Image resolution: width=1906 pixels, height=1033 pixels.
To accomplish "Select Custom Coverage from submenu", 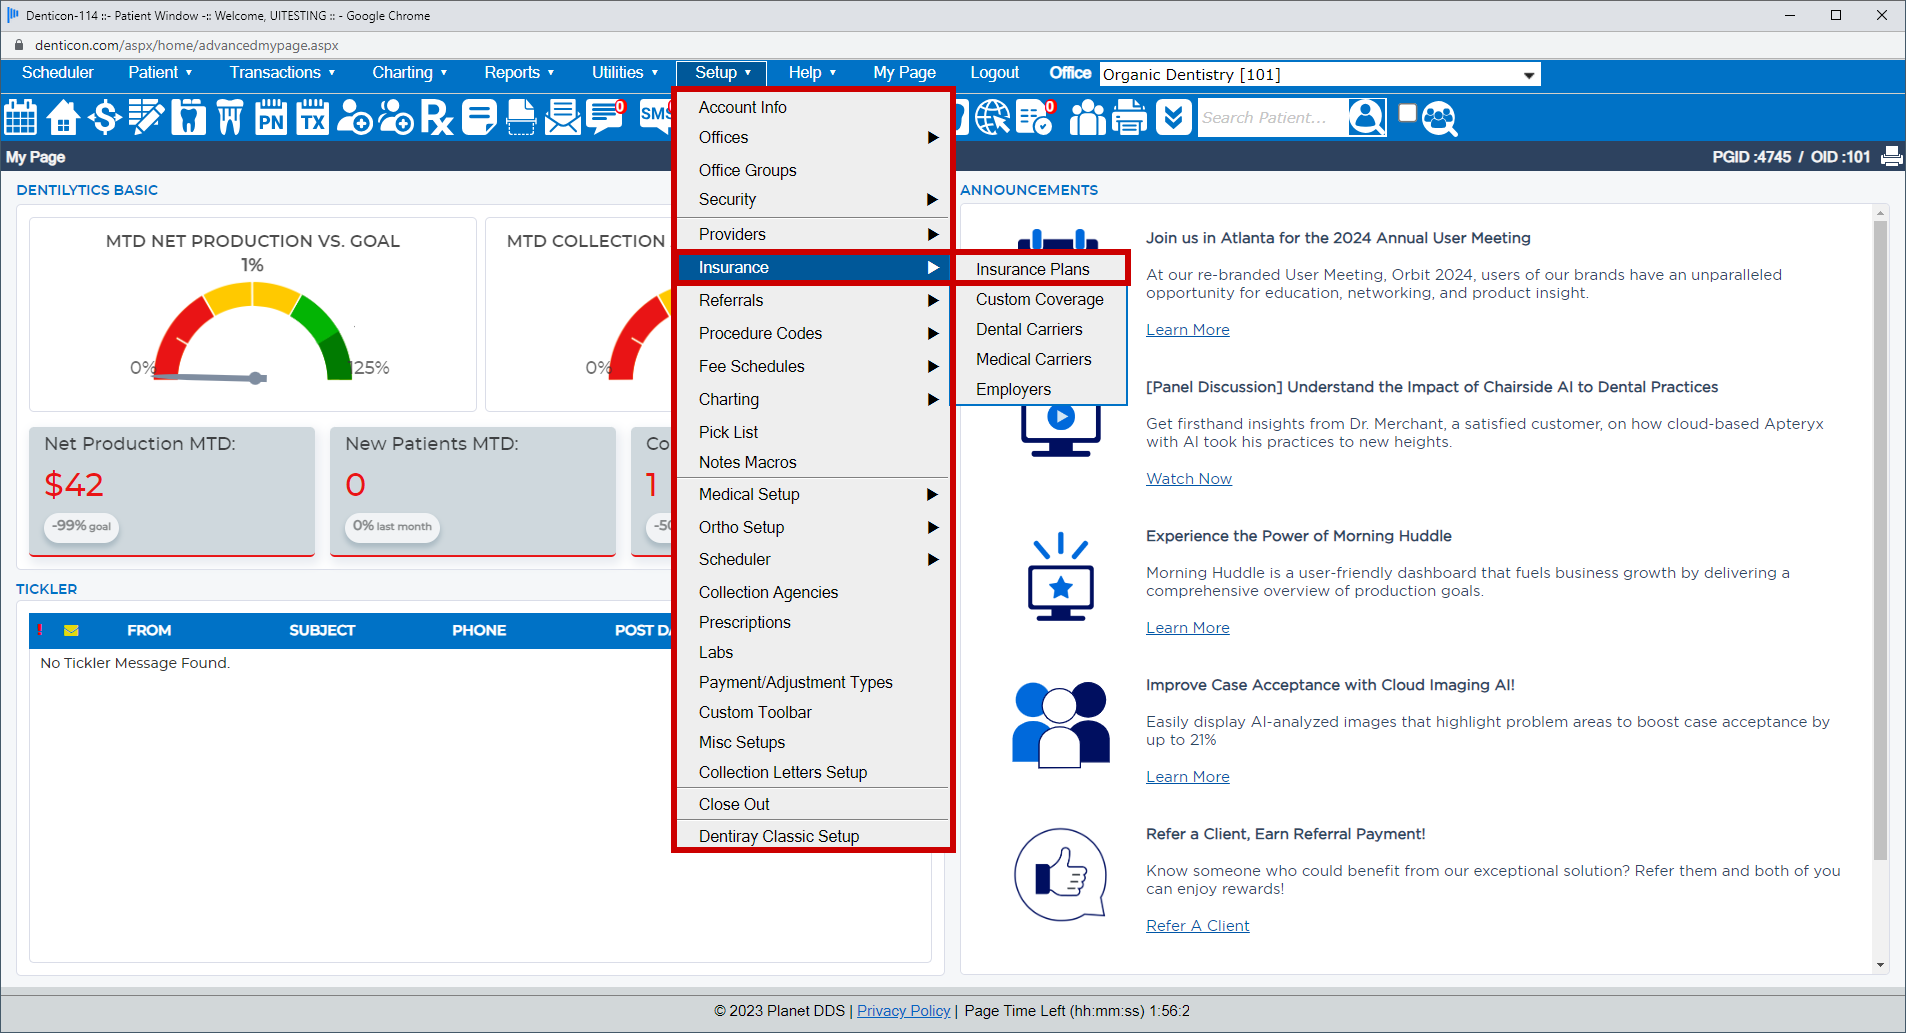I will (1040, 299).
